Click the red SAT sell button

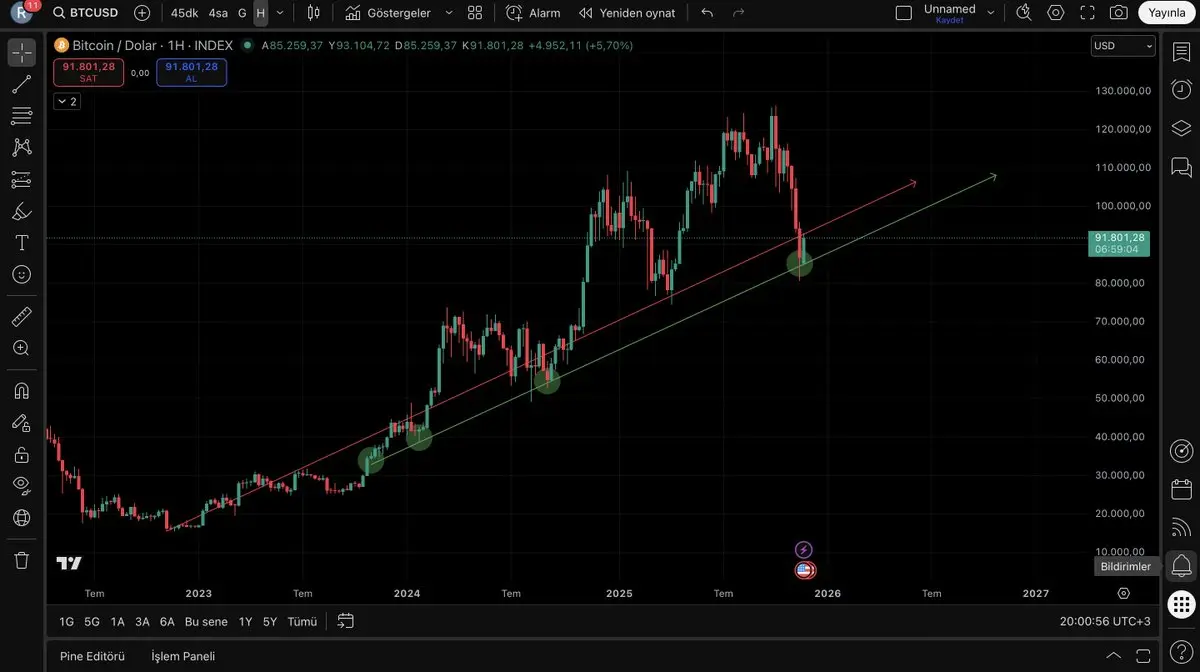coord(89,72)
